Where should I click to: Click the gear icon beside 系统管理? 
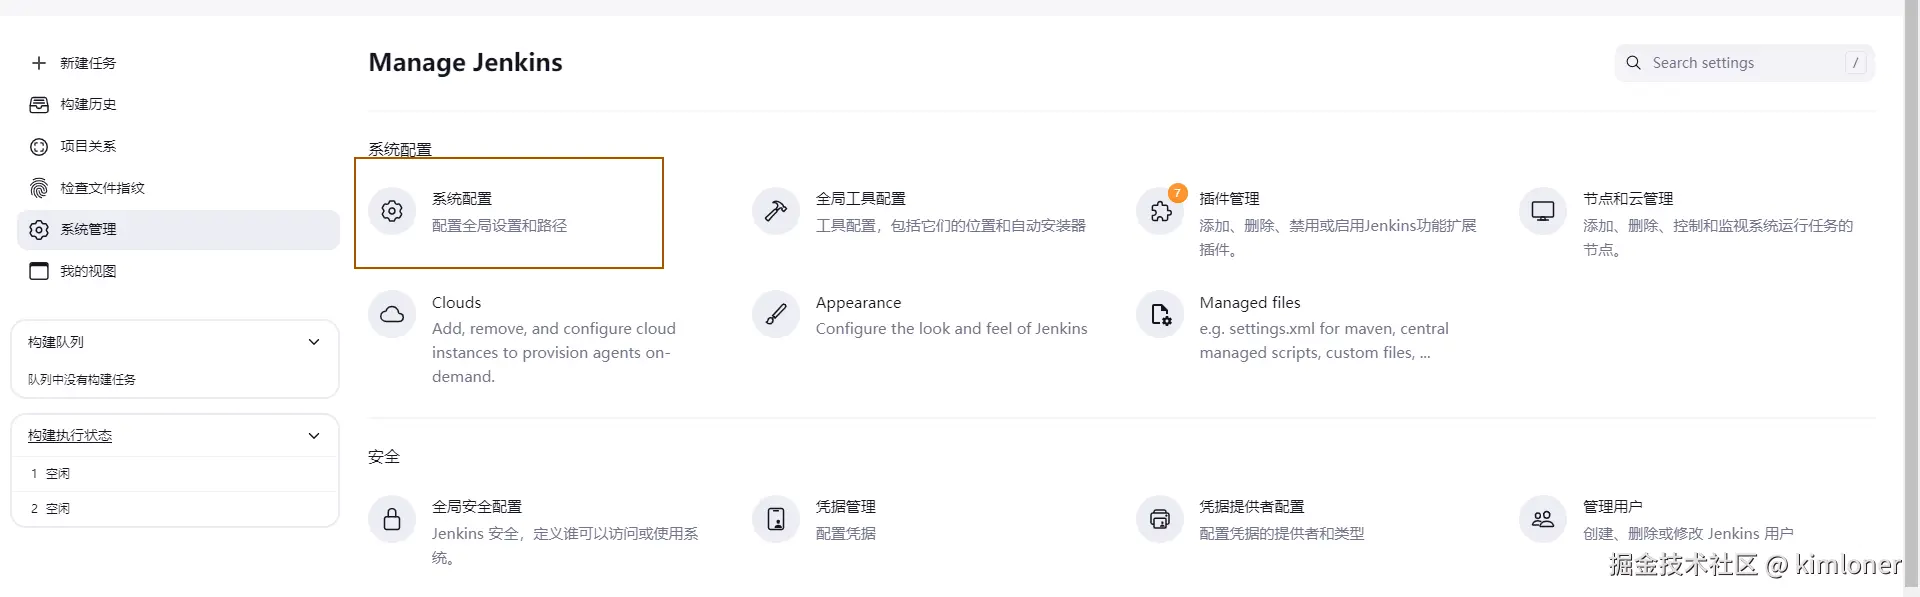pyautogui.click(x=39, y=230)
